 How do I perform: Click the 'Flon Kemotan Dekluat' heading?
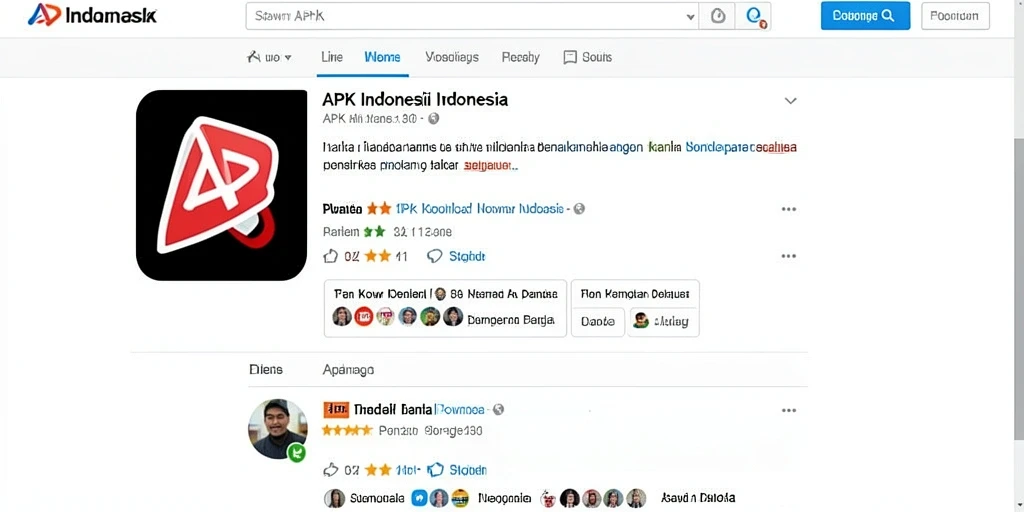coord(635,294)
